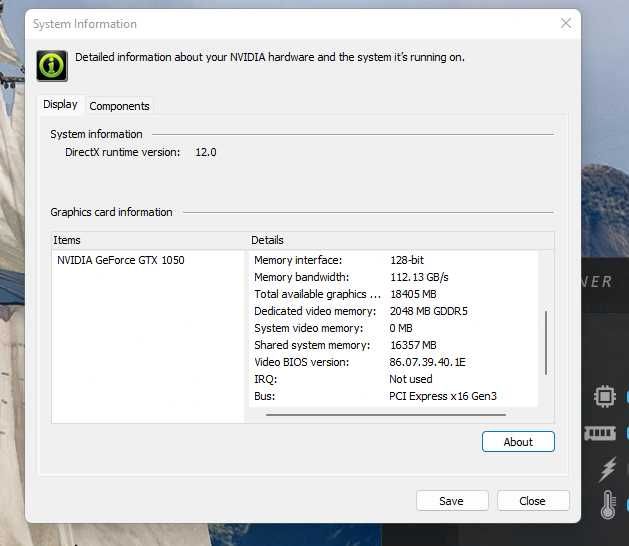Click the 128-bit value
The height and width of the screenshot is (546, 629).
tap(407, 260)
